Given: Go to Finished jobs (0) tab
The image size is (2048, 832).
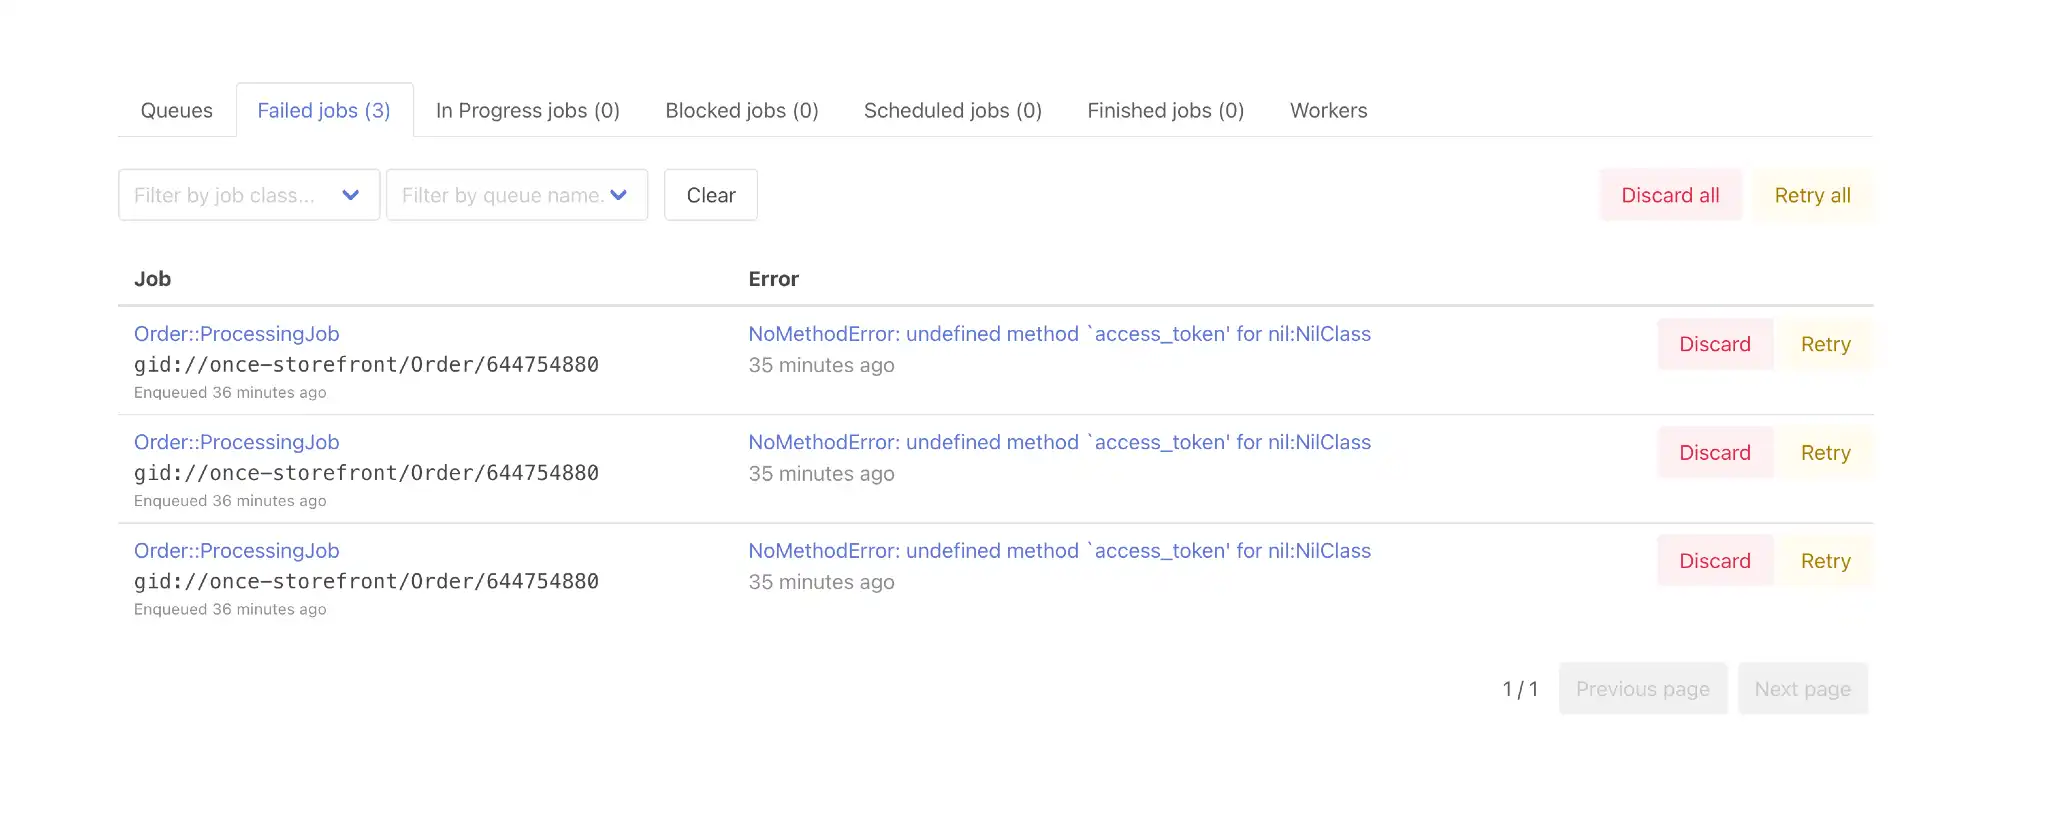Looking at the screenshot, I should pos(1166,110).
